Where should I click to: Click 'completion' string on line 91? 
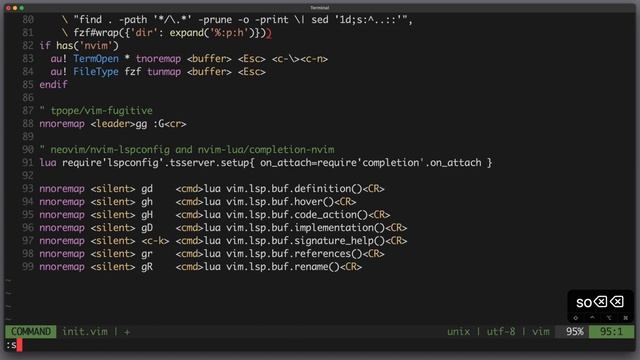(x=390, y=162)
